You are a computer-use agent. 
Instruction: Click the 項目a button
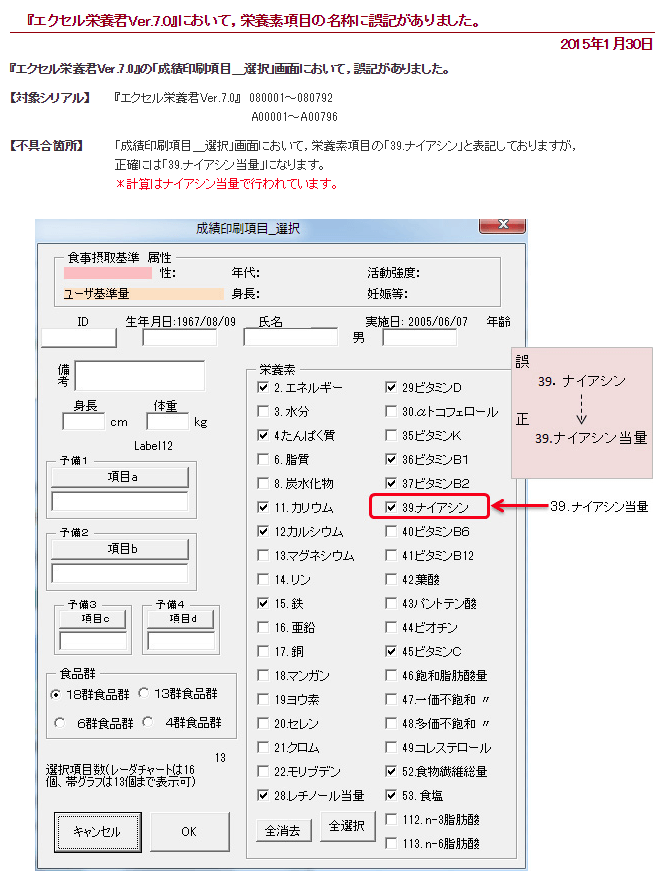pos(120,477)
